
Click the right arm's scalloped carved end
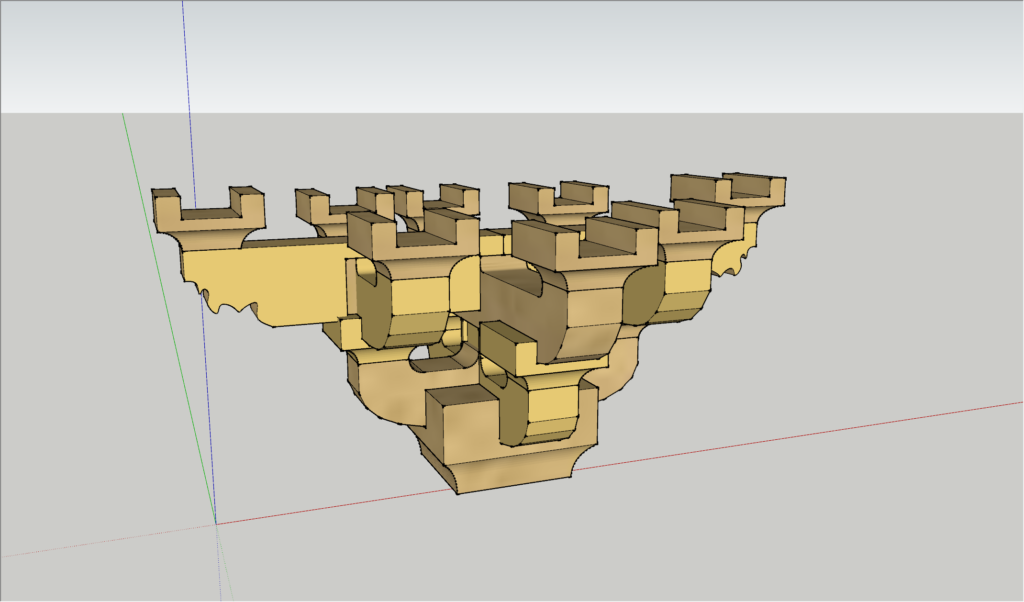[x=738, y=260]
